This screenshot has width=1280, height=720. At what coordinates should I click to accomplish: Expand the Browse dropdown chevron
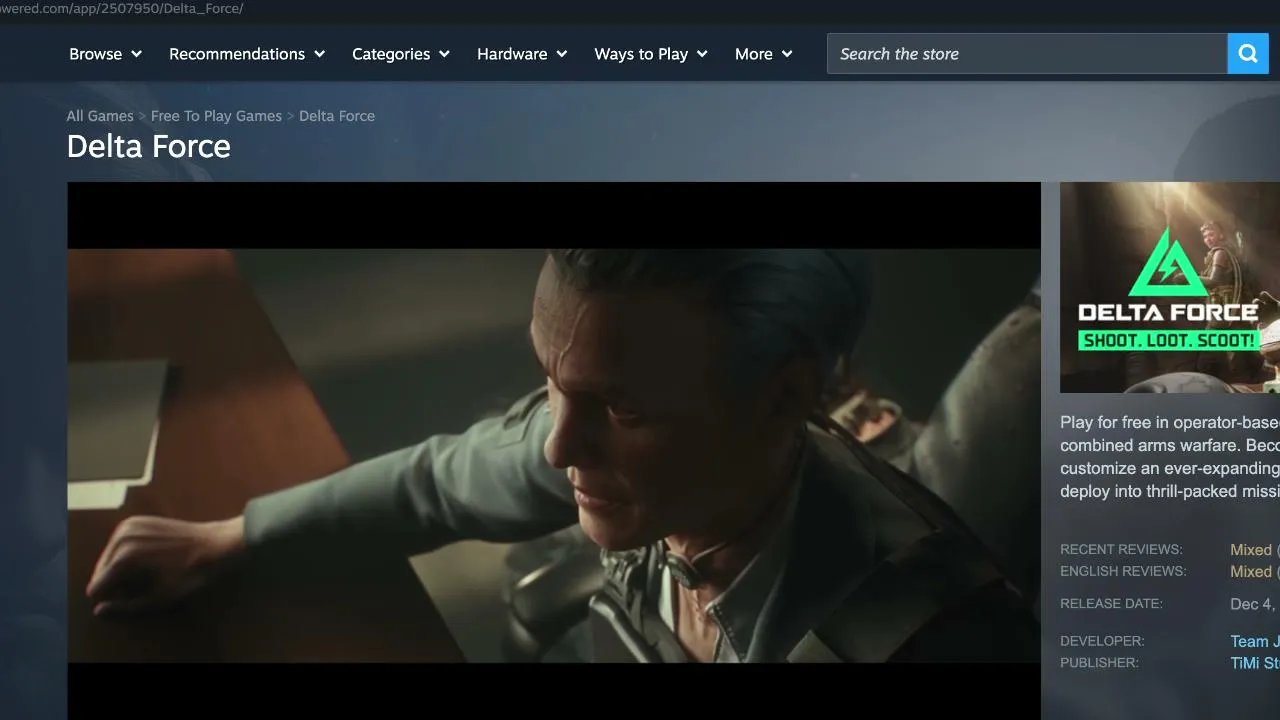coord(136,54)
